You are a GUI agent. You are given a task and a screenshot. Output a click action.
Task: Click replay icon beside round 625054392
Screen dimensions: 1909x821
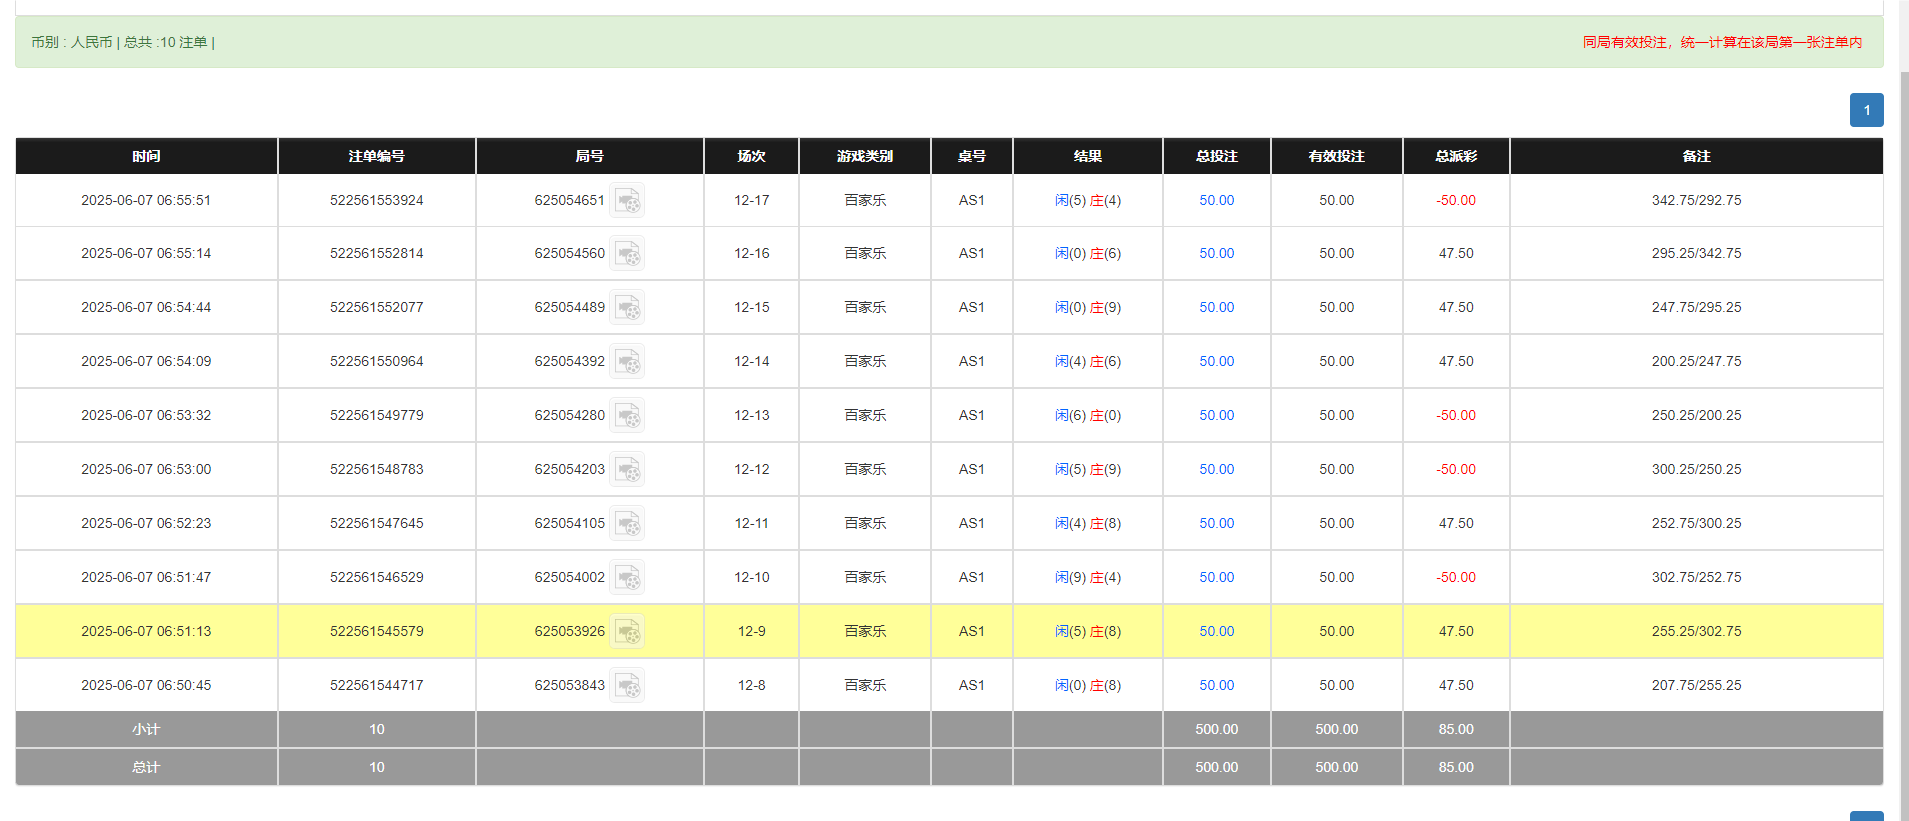pyautogui.click(x=627, y=362)
